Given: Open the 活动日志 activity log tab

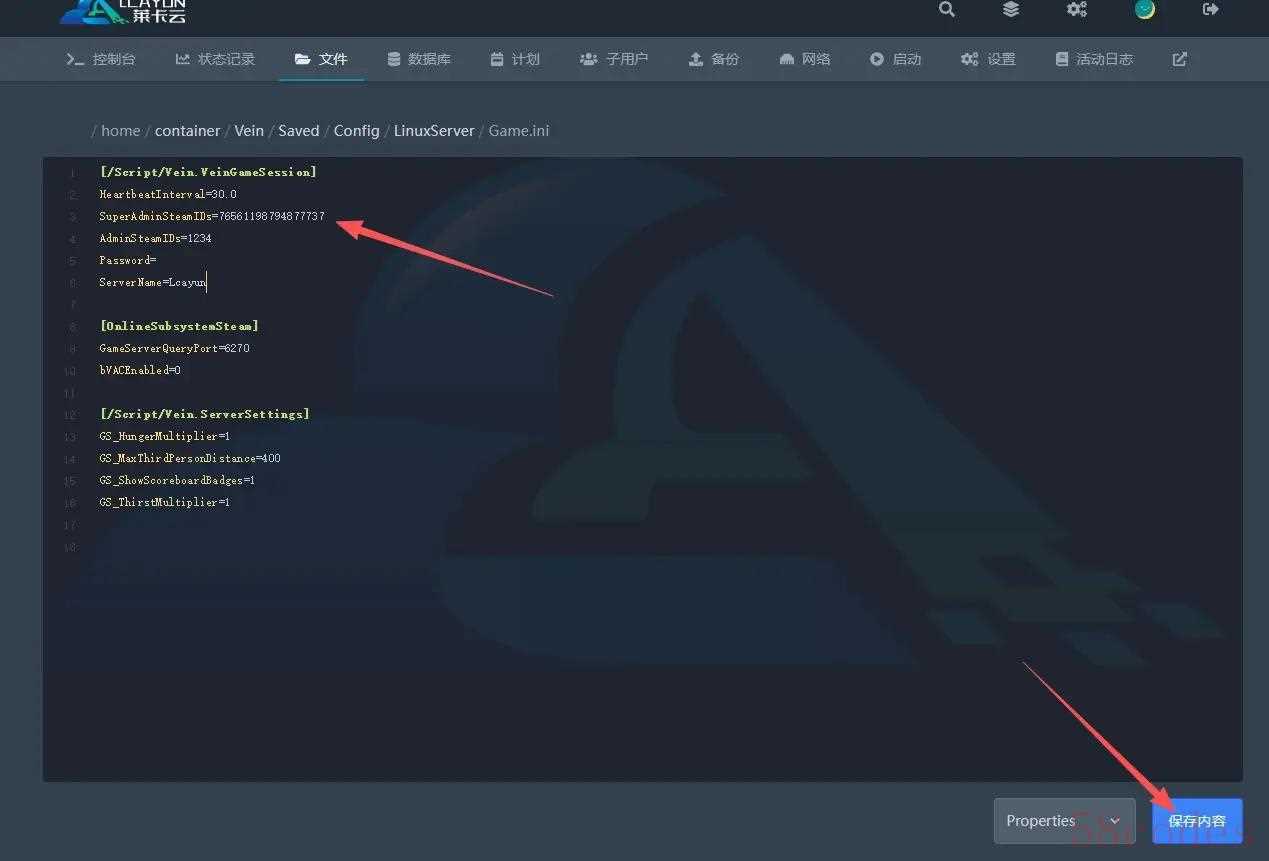Looking at the screenshot, I should 1094,59.
